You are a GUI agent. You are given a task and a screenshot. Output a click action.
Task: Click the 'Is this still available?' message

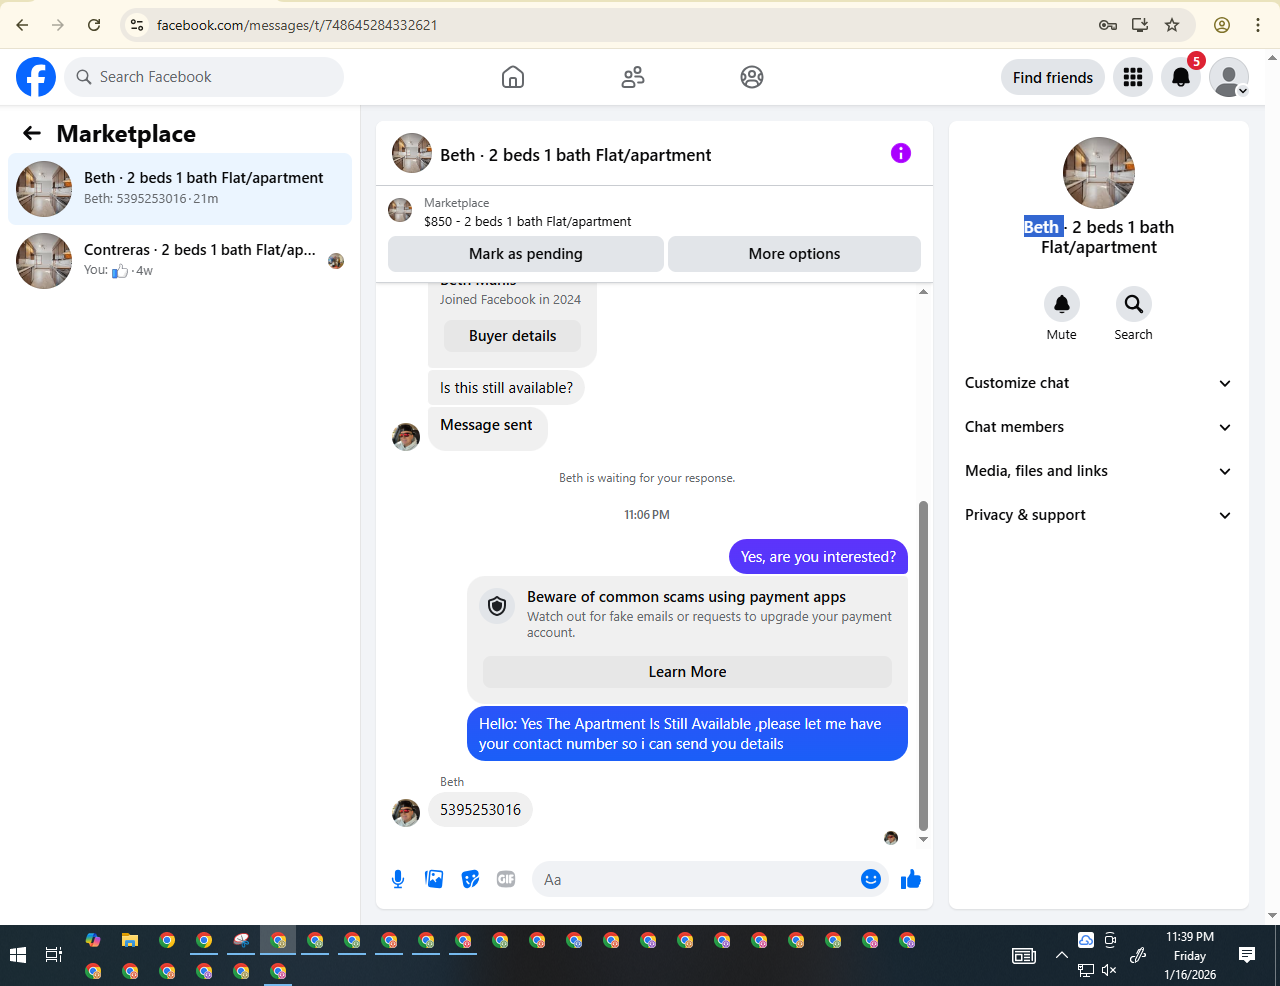tap(506, 388)
